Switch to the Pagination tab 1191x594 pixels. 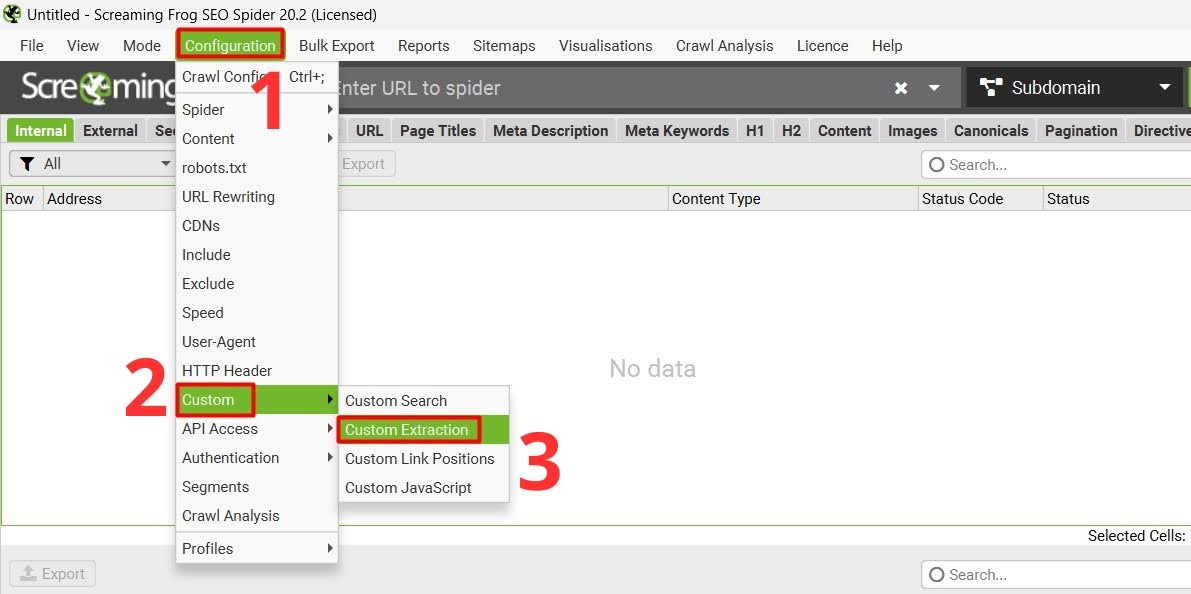pos(1081,131)
